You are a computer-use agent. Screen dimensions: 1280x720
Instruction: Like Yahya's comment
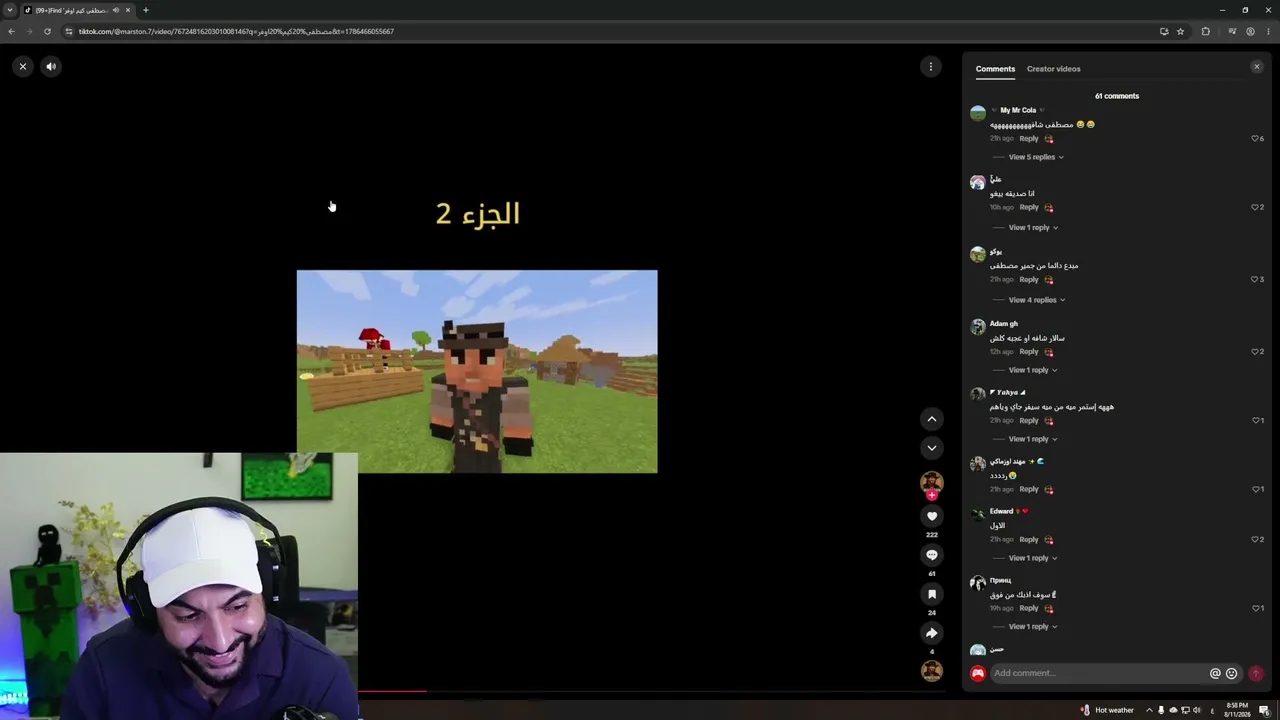(x=1256, y=420)
